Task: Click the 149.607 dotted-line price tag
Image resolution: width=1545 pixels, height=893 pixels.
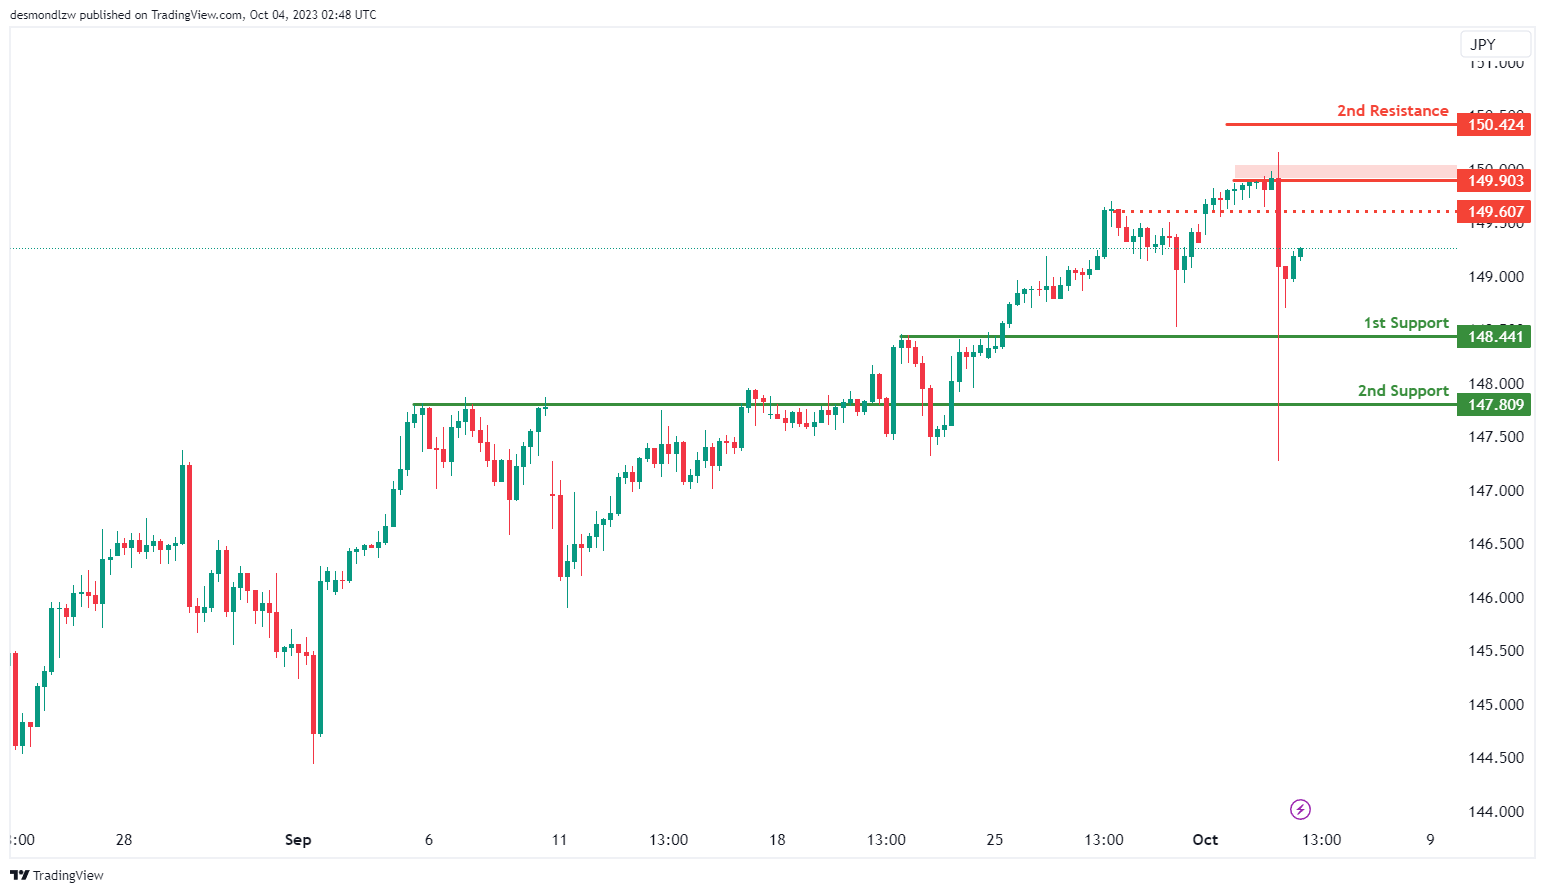Action: 1494,212
